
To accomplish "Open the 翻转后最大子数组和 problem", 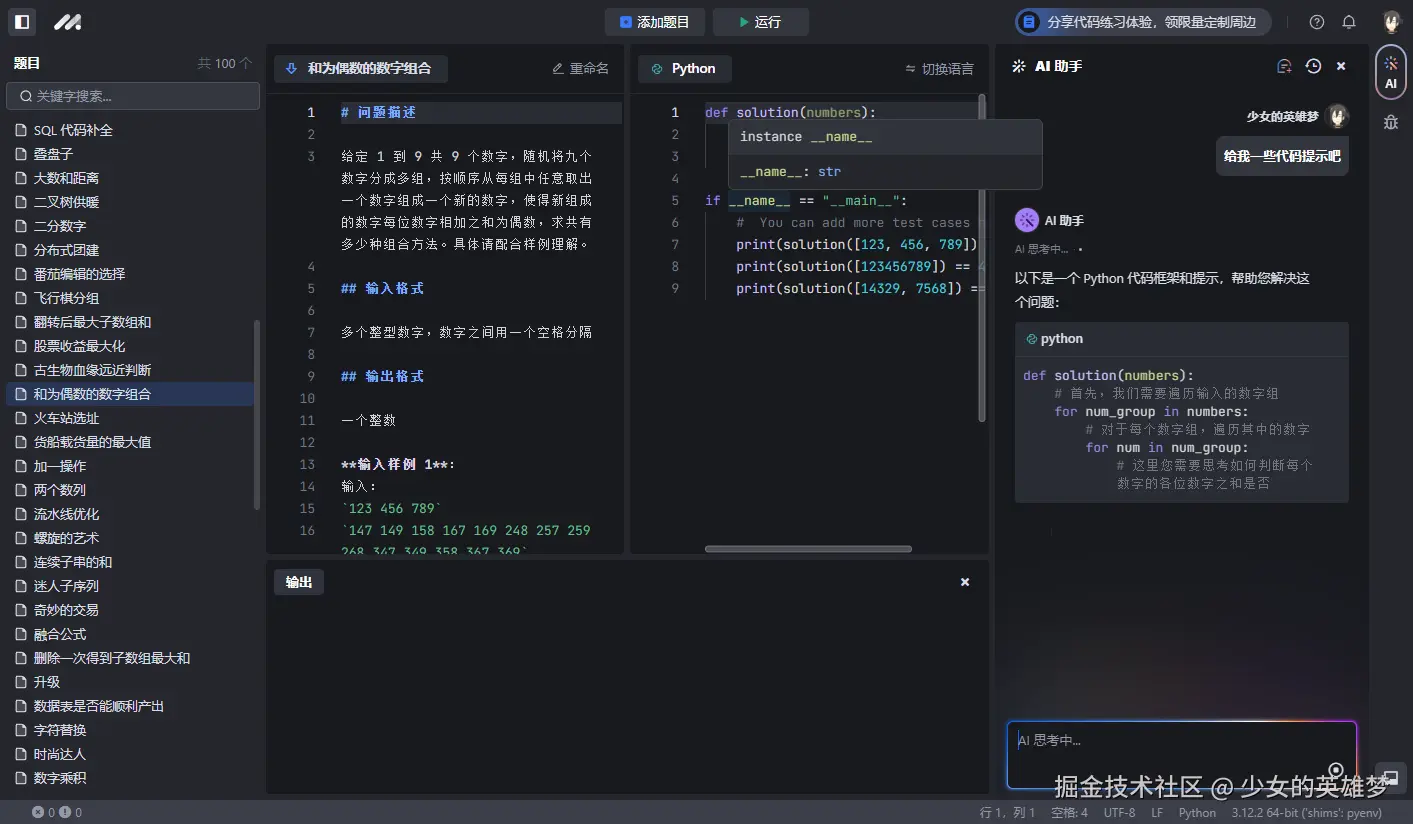I will click(130, 322).
